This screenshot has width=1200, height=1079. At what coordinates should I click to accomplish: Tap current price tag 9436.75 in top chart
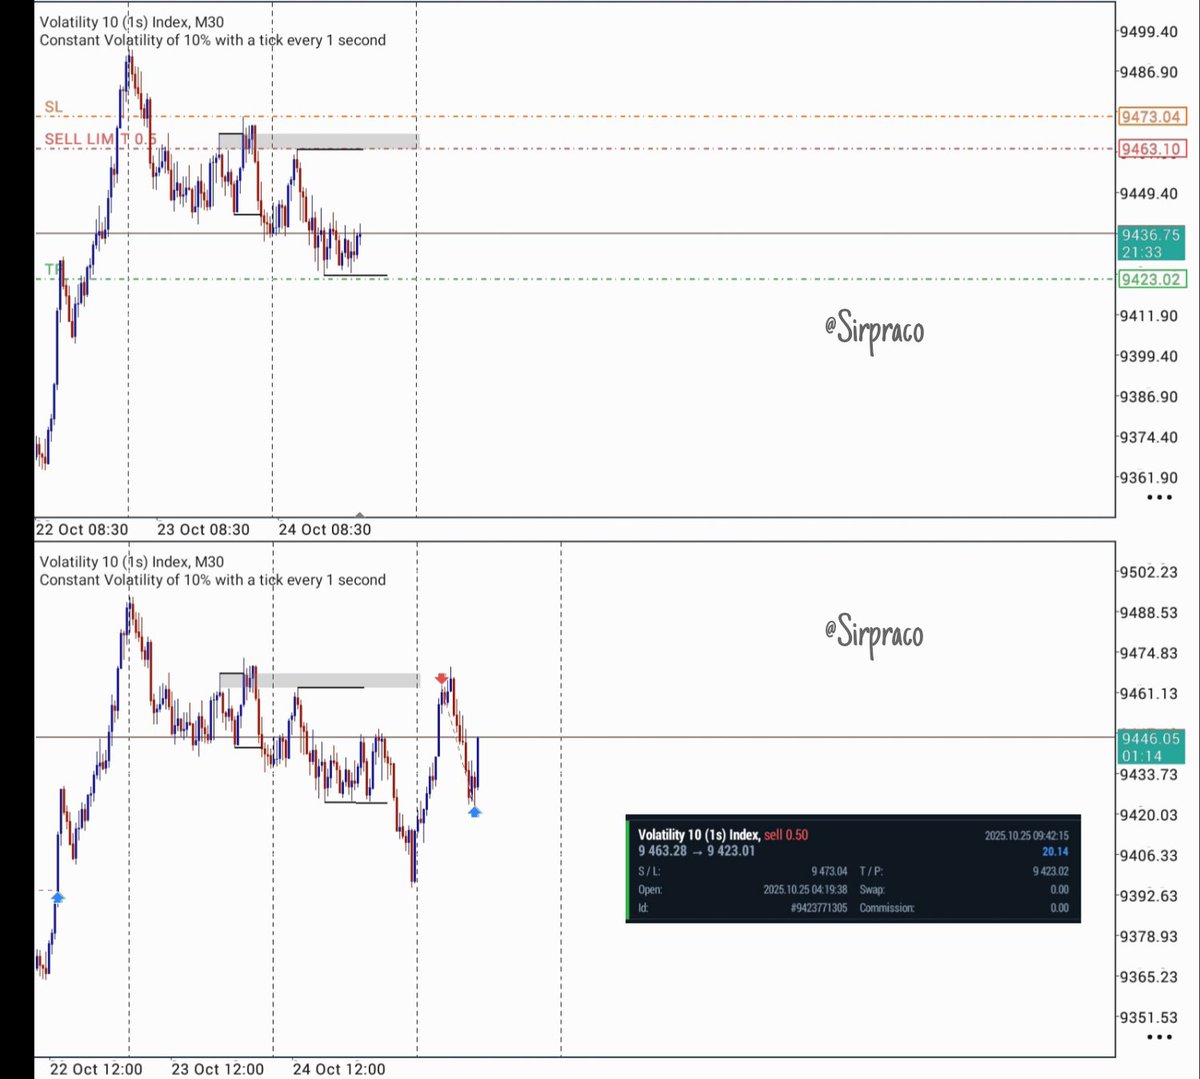(x=1150, y=243)
